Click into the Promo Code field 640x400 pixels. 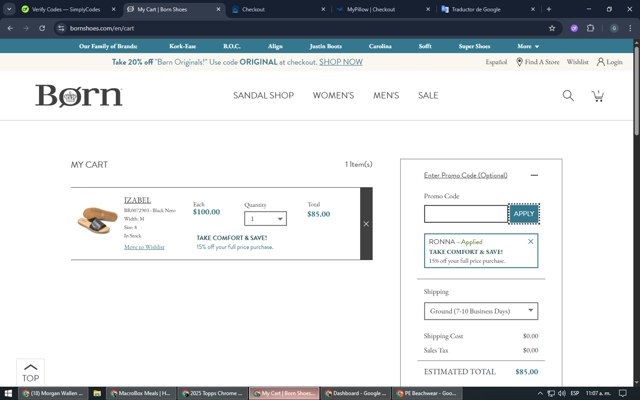tap(466, 214)
